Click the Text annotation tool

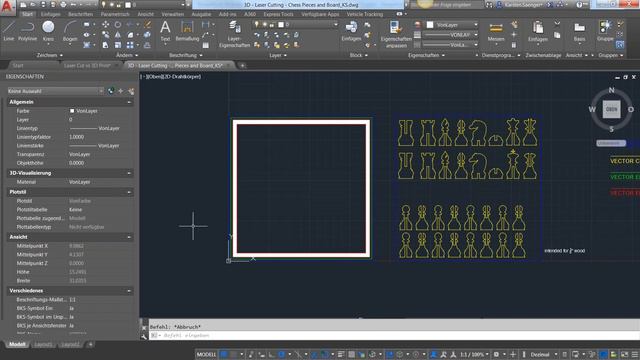tap(165, 31)
